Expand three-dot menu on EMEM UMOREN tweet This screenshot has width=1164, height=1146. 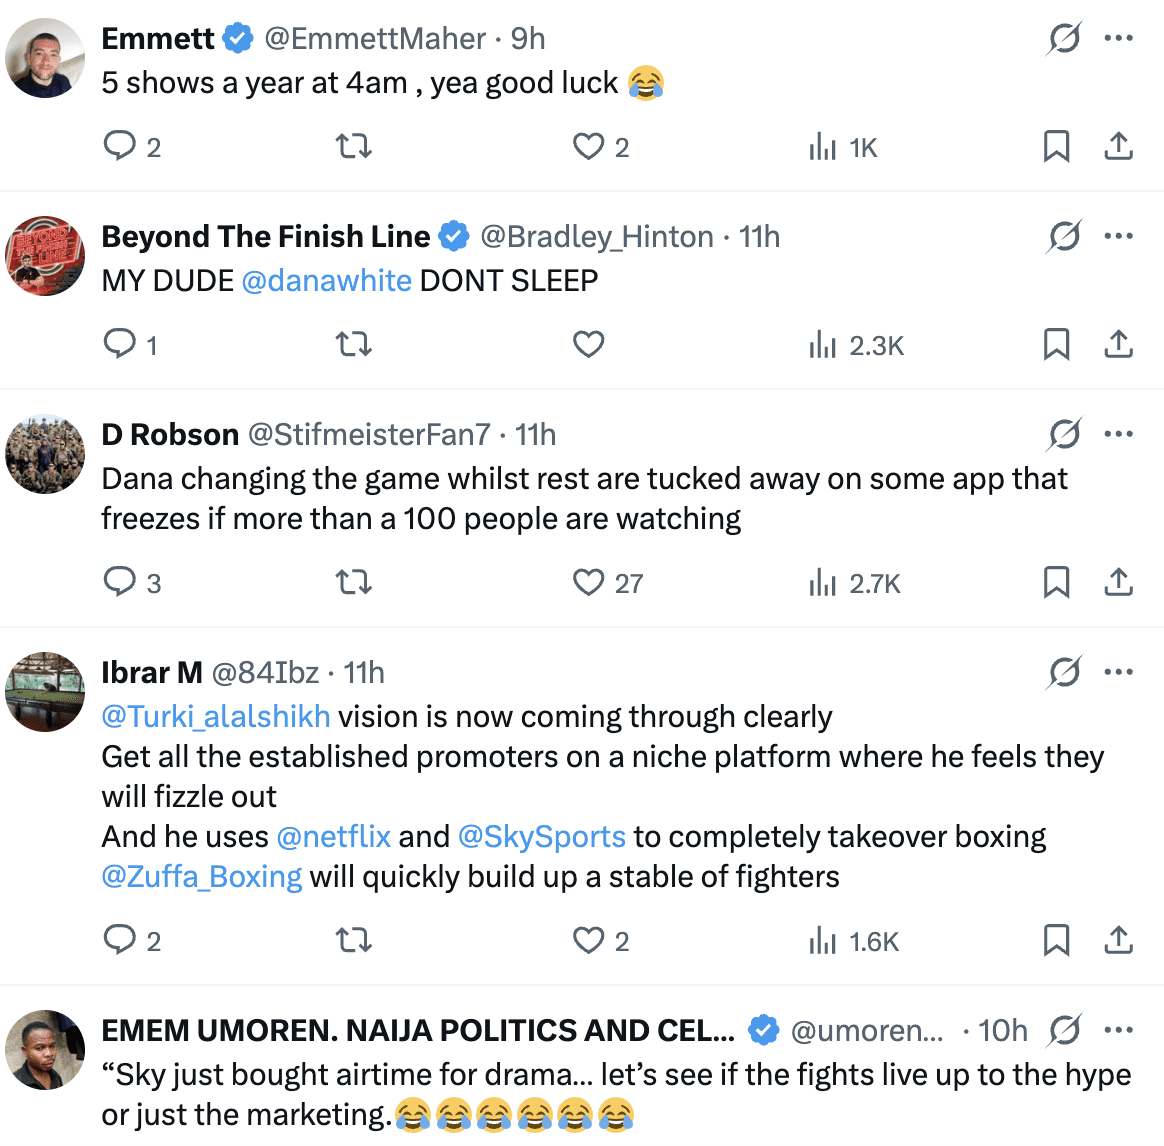click(x=1118, y=1031)
